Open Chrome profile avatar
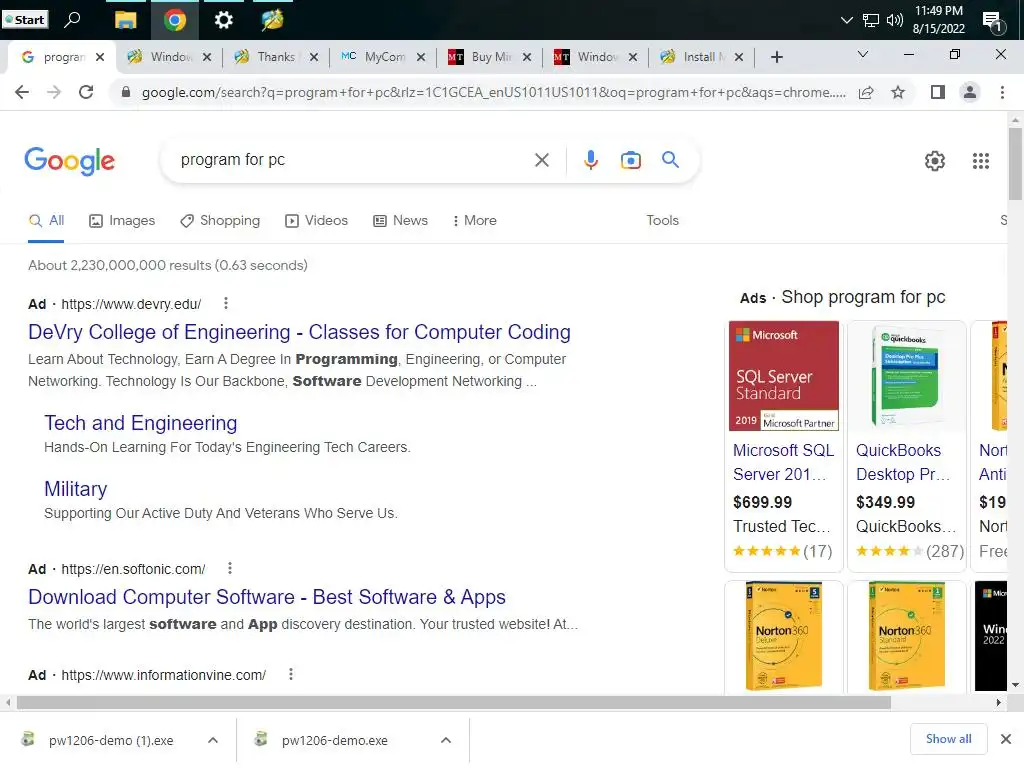1024x768 pixels. click(x=970, y=92)
